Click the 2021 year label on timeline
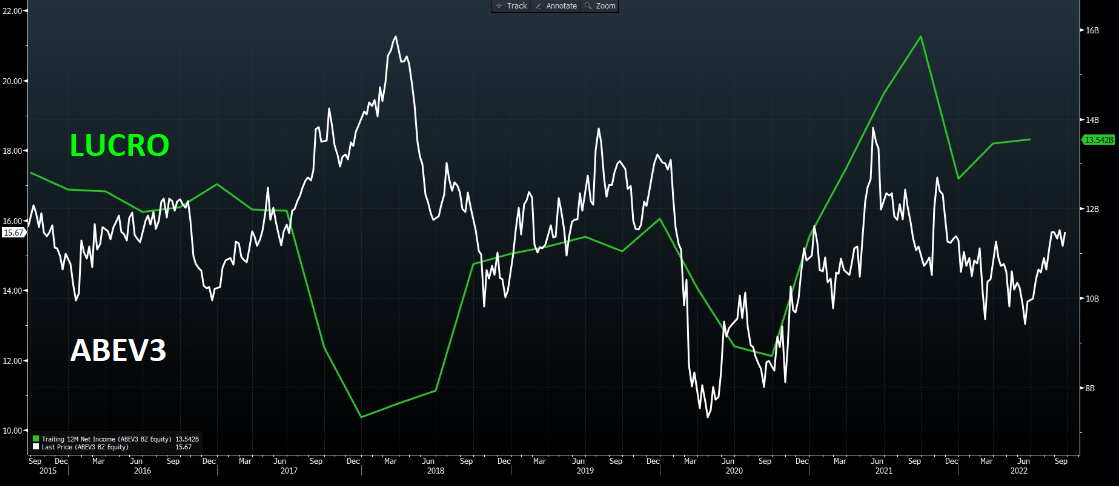 pyautogui.click(x=882, y=471)
